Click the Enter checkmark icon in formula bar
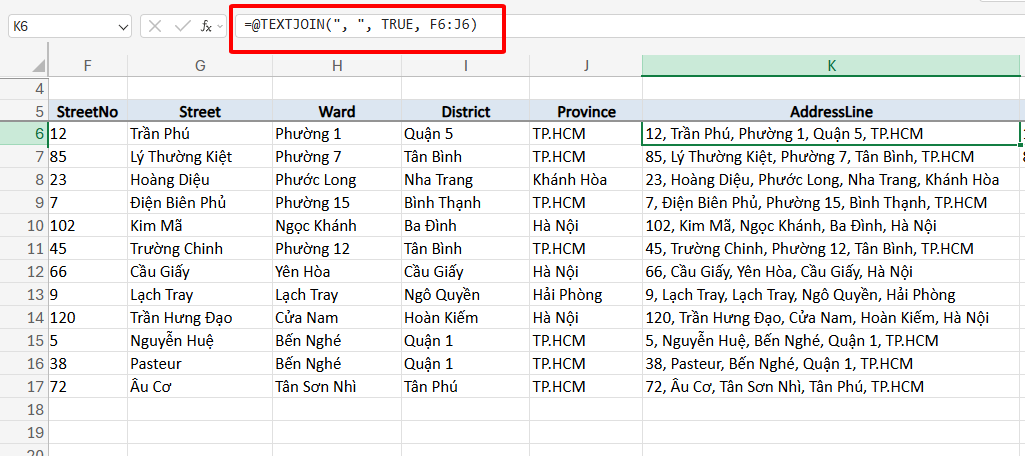 181,26
